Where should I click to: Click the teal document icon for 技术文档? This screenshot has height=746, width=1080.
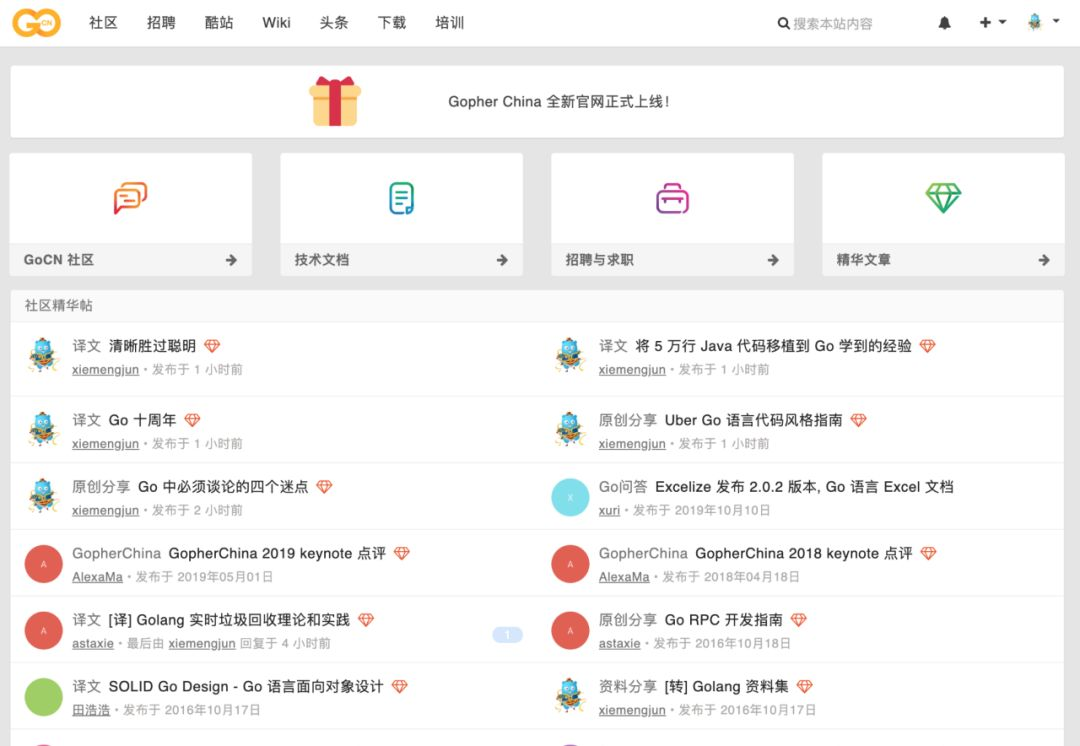coord(402,198)
